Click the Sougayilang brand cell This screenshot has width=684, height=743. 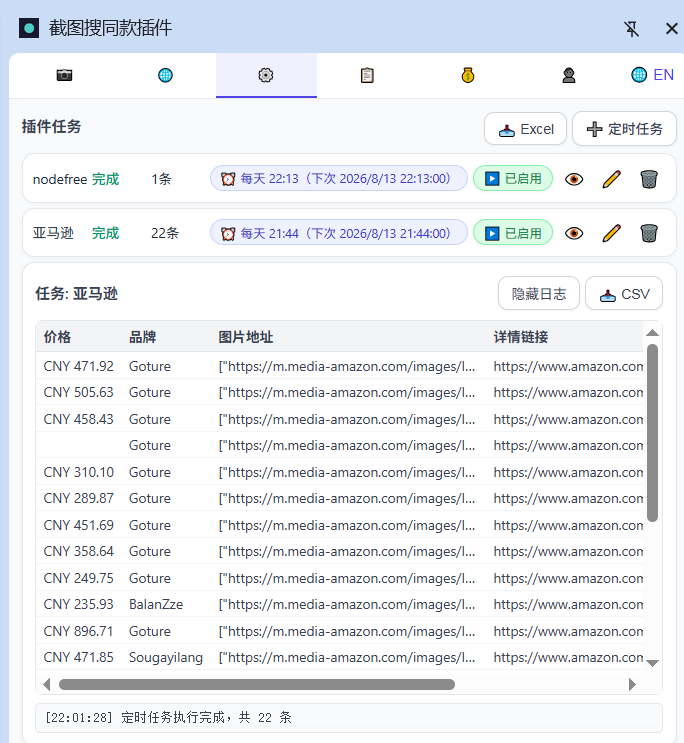(166, 658)
